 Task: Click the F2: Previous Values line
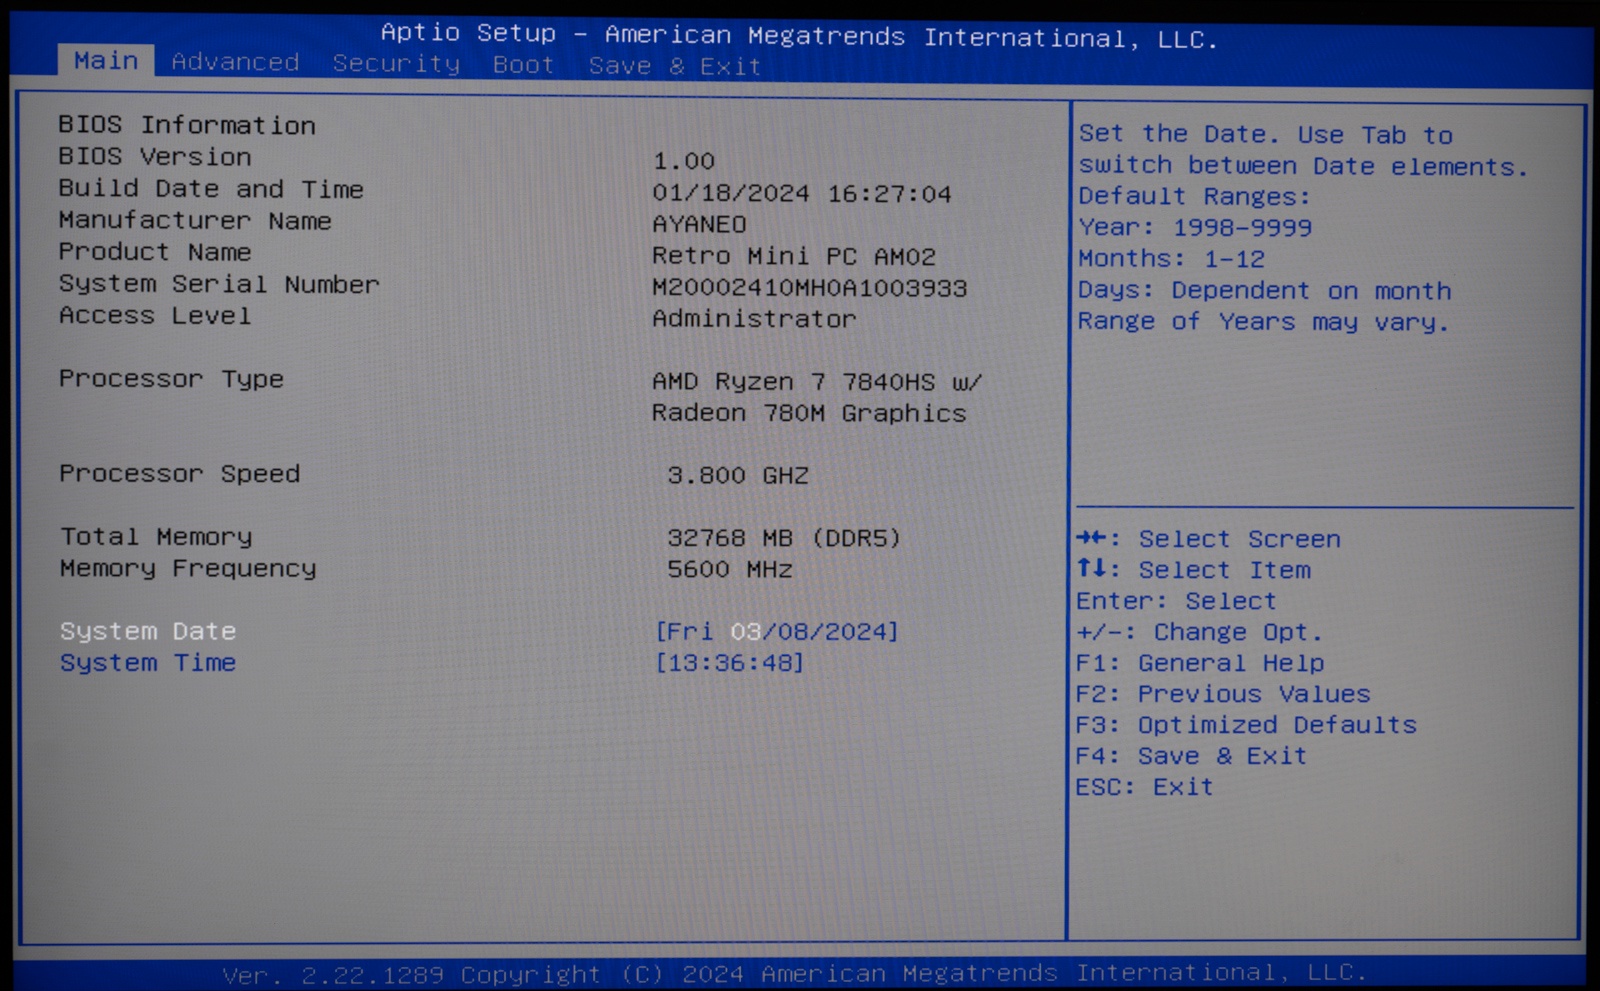pyautogui.click(x=1223, y=694)
